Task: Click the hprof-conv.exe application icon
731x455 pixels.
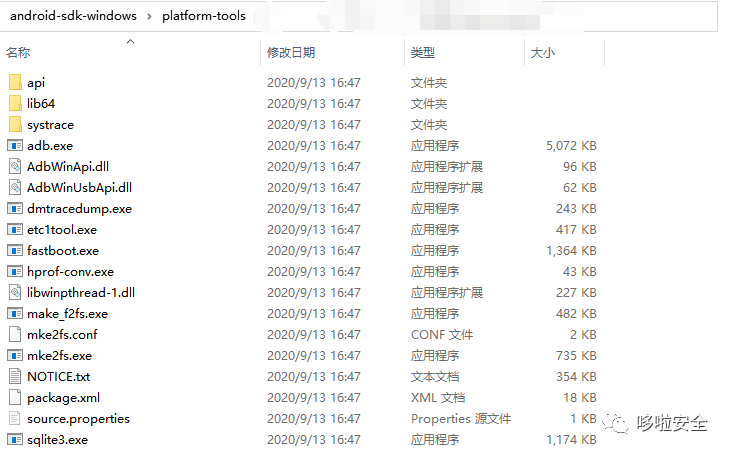Action: point(15,272)
